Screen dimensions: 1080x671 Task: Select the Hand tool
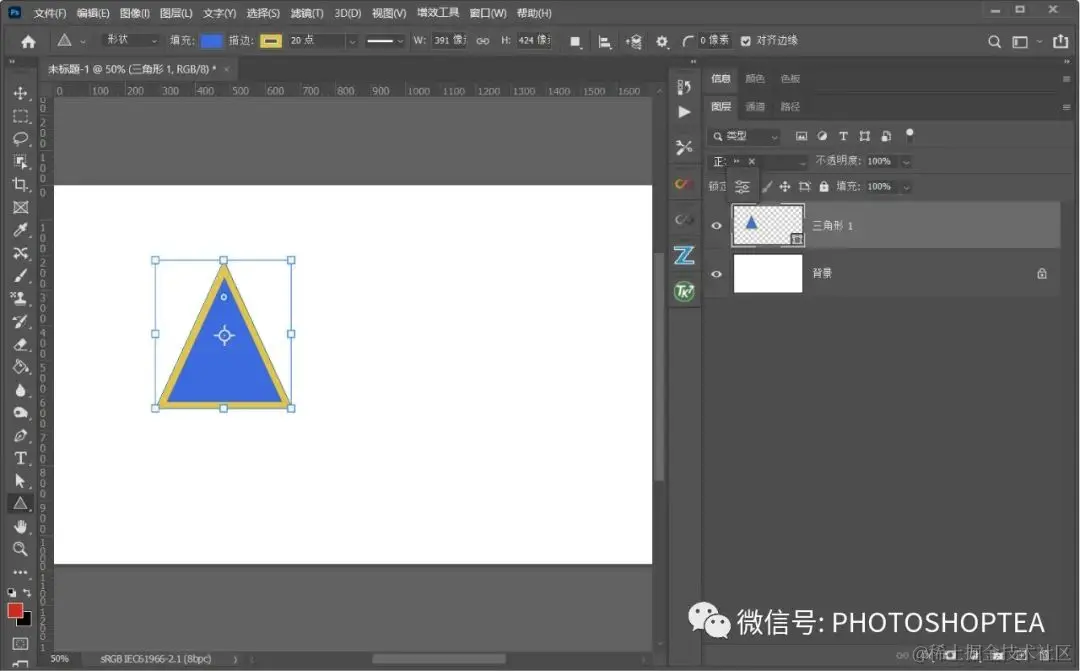click(20, 526)
